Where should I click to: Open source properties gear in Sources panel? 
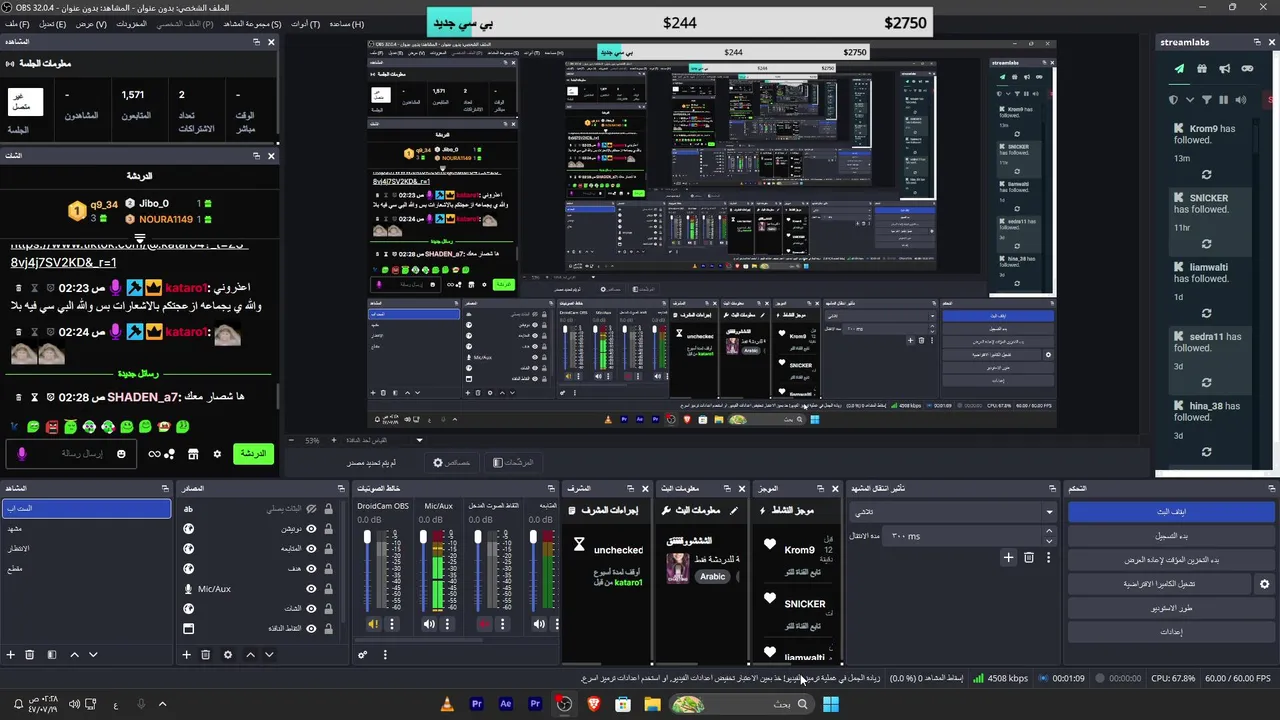(228, 655)
